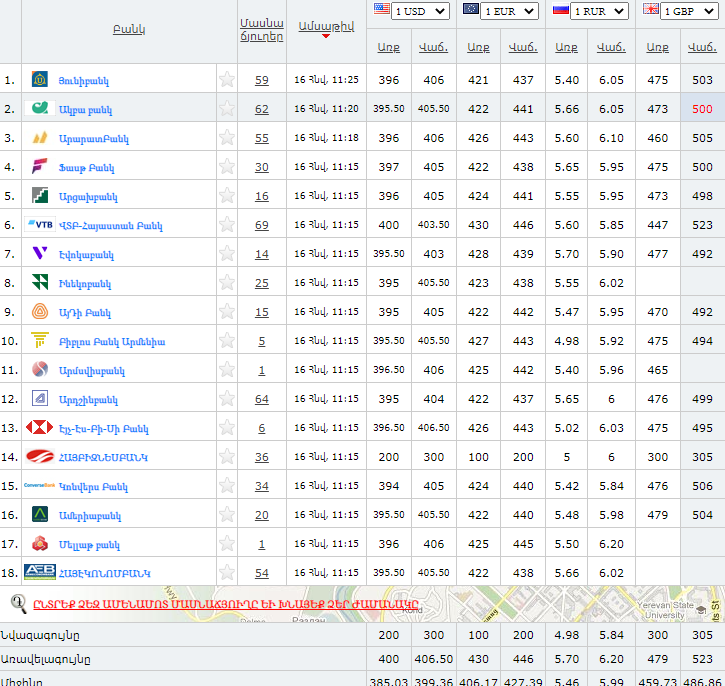This screenshot has height=686, width=725.
Task: Open the 1 EUR currency dropdown
Action: (x=510, y=11)
